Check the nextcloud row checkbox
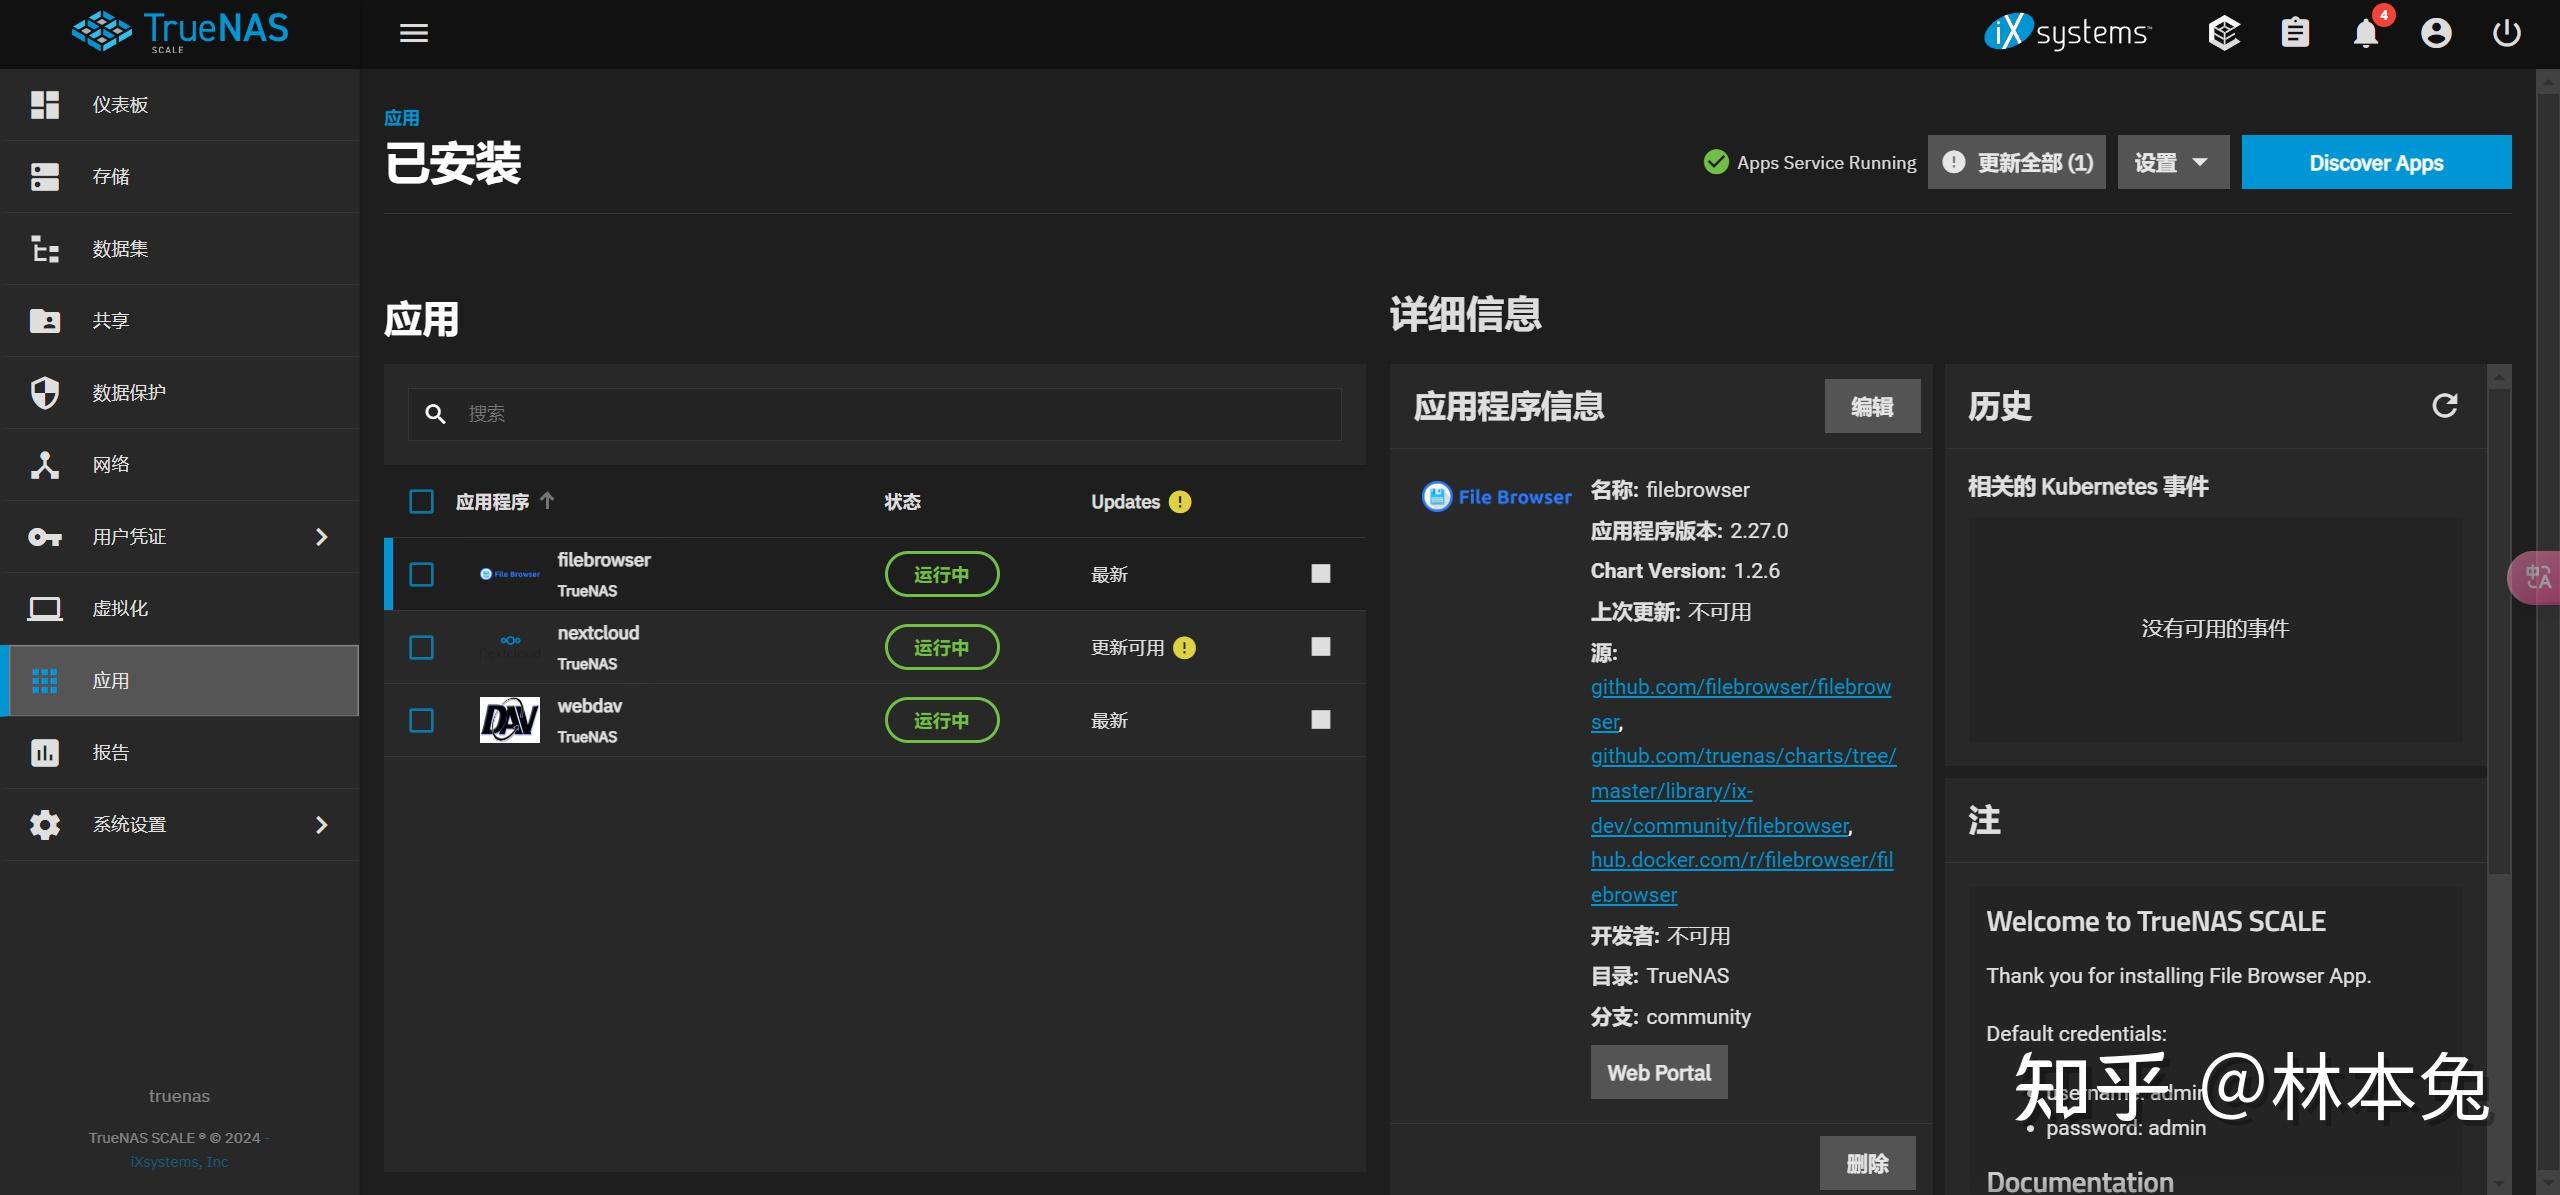 (x=421, y=647)
